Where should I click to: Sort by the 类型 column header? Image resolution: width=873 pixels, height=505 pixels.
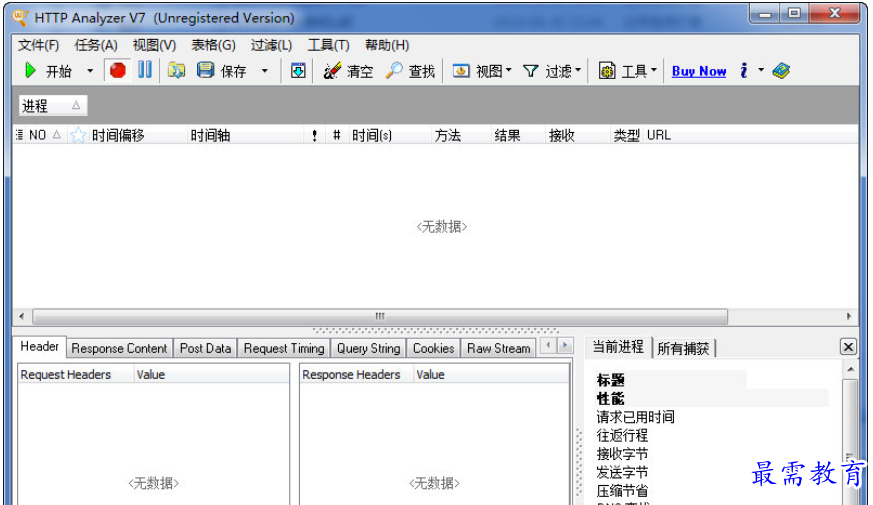(x=626, y=135)
